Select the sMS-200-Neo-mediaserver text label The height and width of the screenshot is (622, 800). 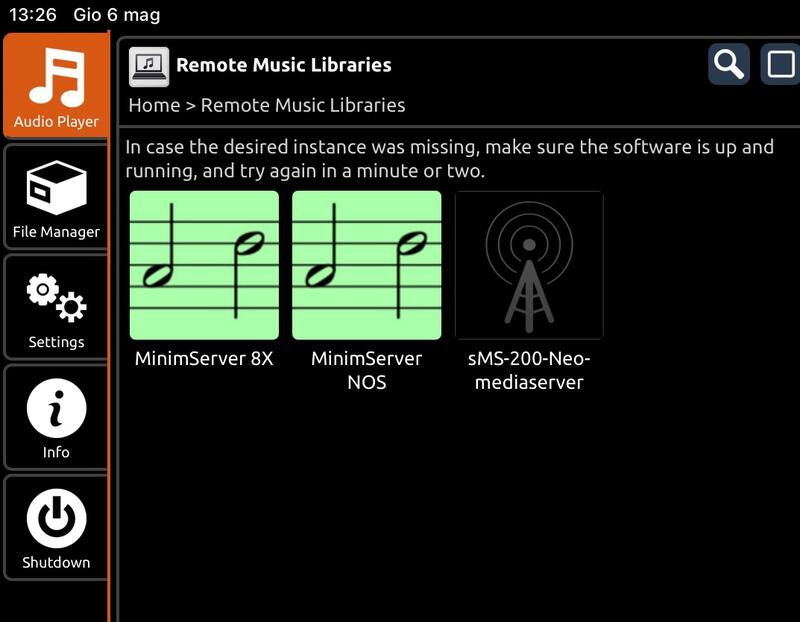[529, 370]
